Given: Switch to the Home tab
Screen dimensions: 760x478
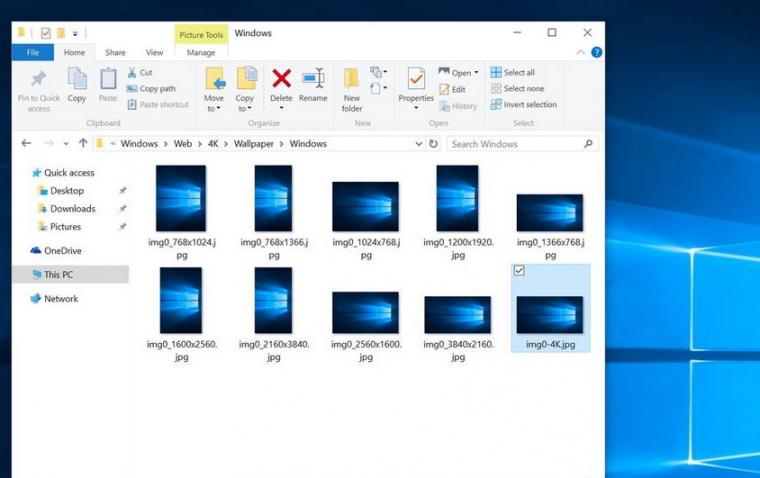Looking at the screenshot, I should [x=74, y=52].
